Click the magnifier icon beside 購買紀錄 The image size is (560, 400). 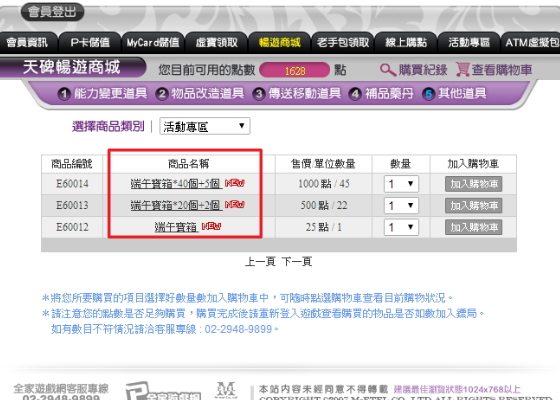(x=388, y=70)
